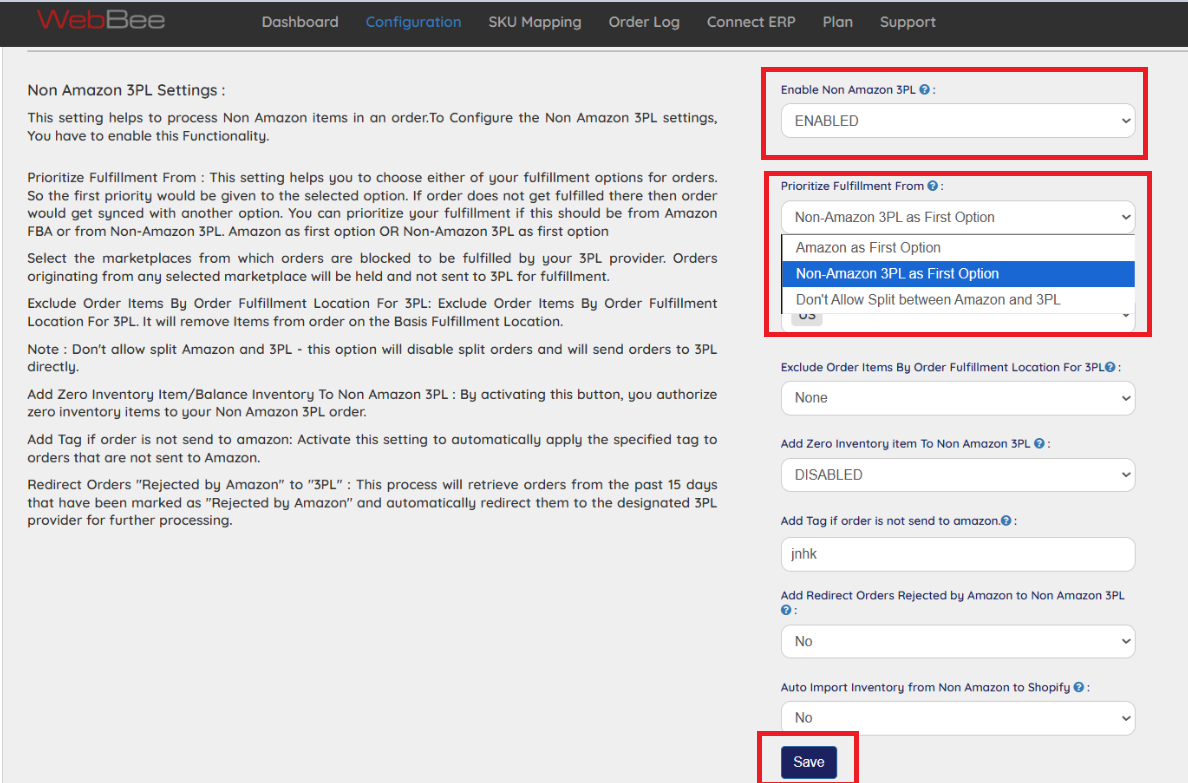Screen dimensions: 1188x783
Task: Open help icon for Prioritize Fulfillment From
Action: click(933, 186)
